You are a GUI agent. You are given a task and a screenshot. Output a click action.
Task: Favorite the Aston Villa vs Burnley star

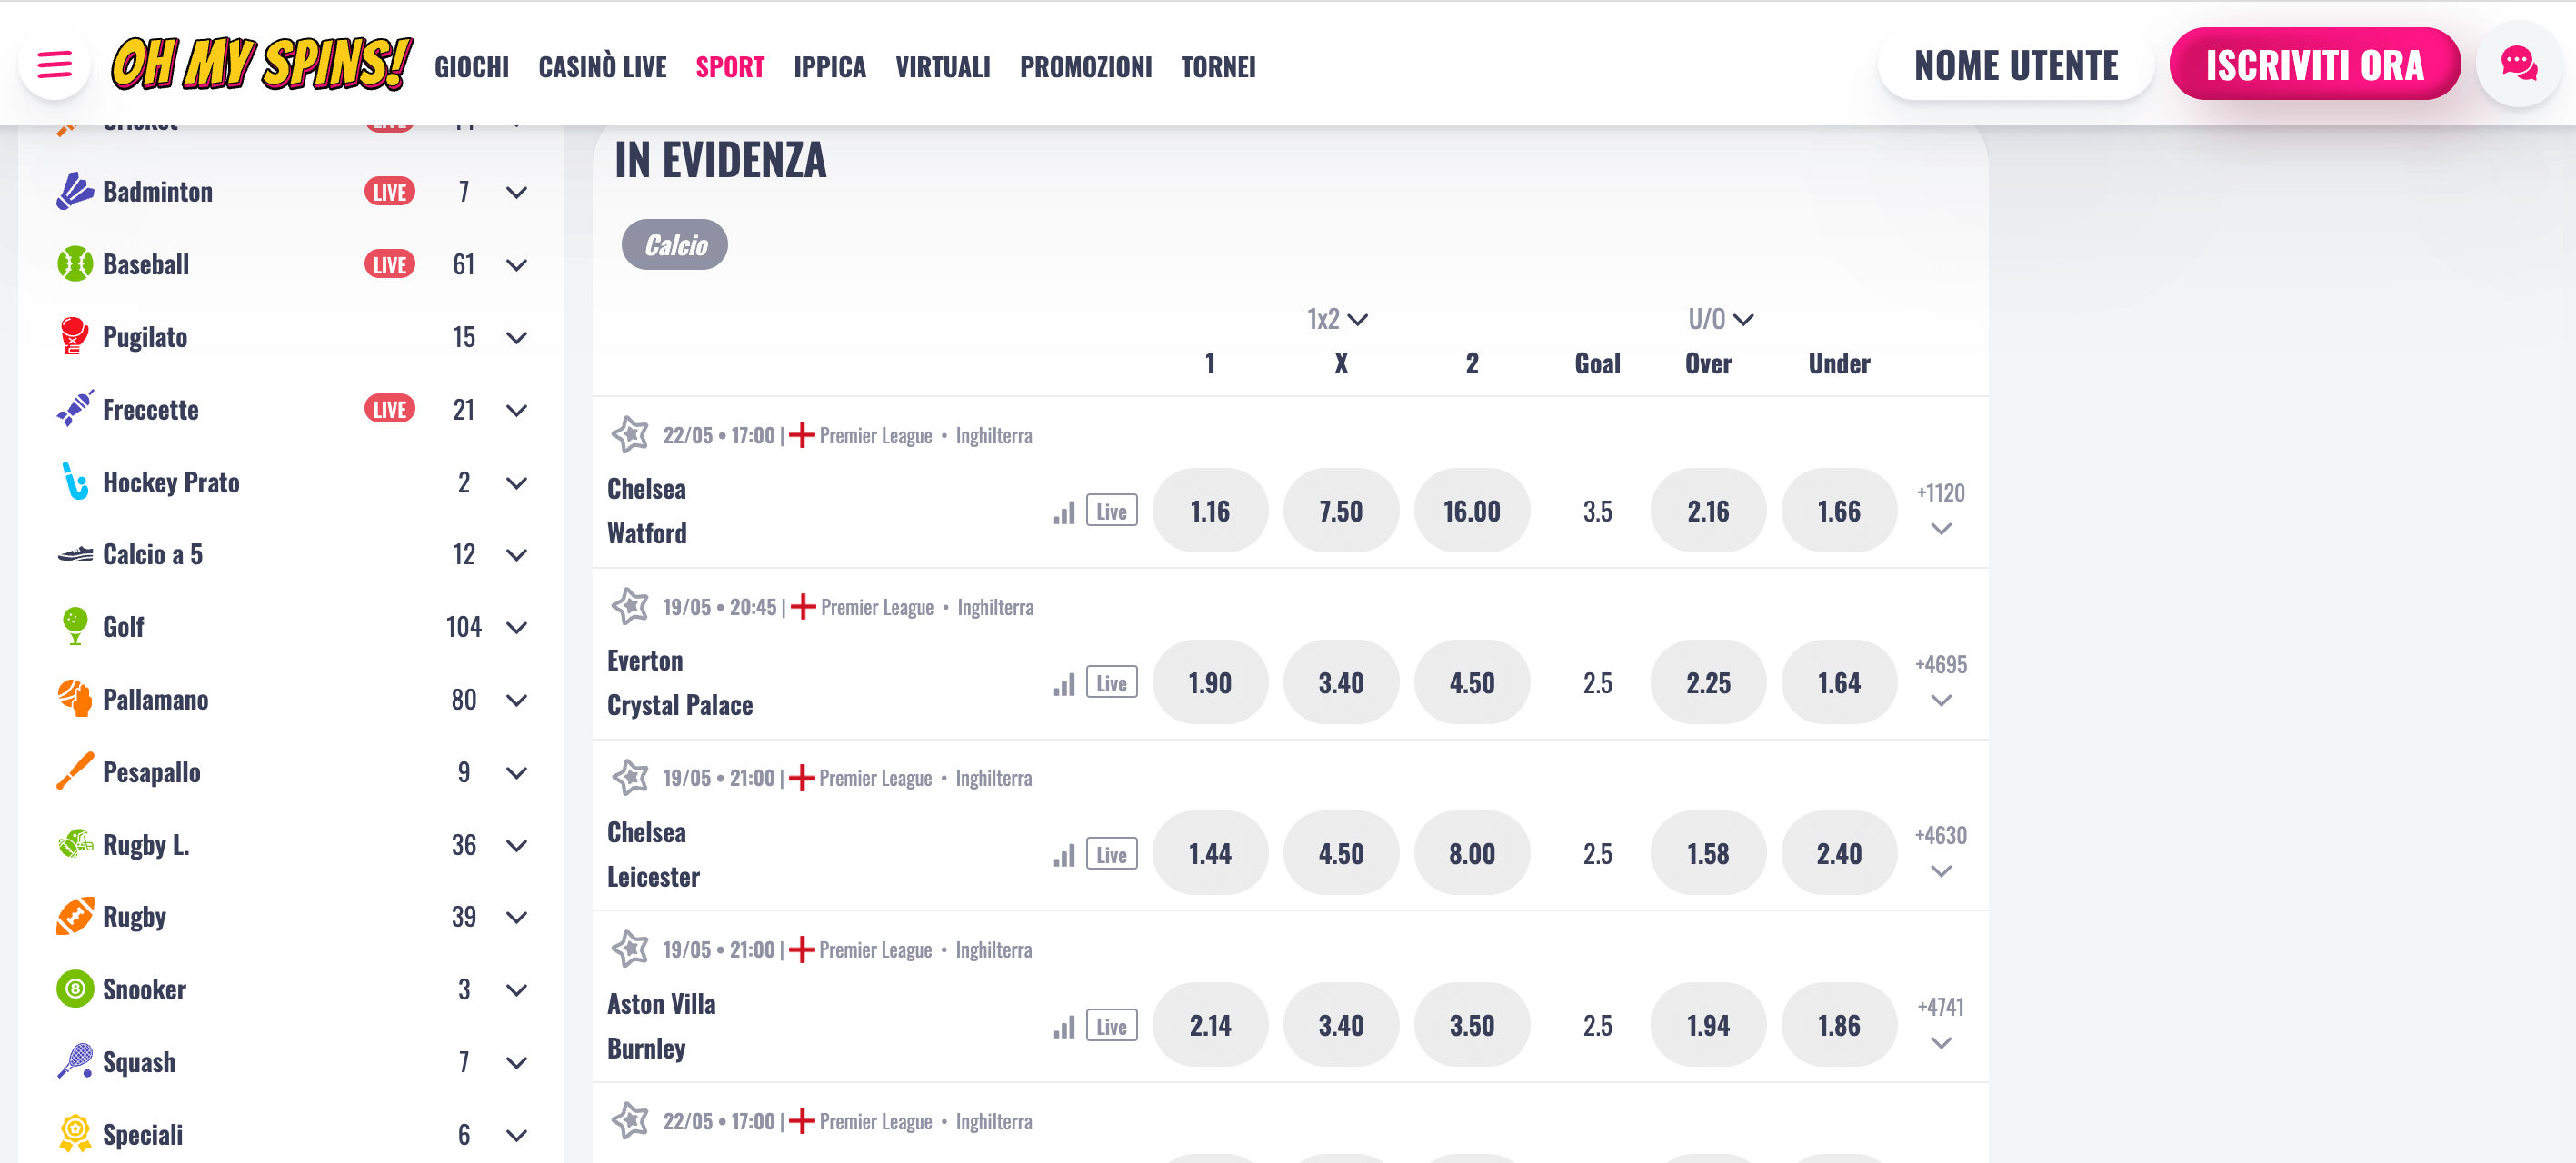(630, 949)
